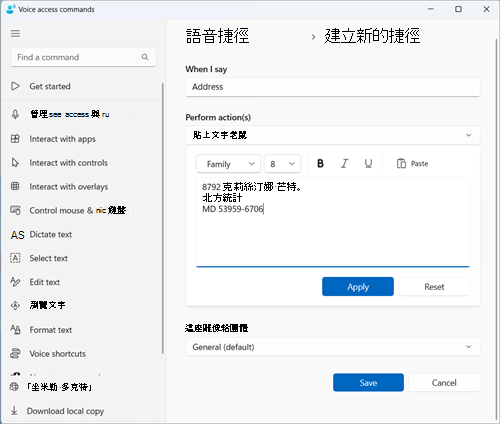Image resolution: width=500 pixels, height=424 pixels.
Task: Click the Save button
Action: [x=368, y=382]
